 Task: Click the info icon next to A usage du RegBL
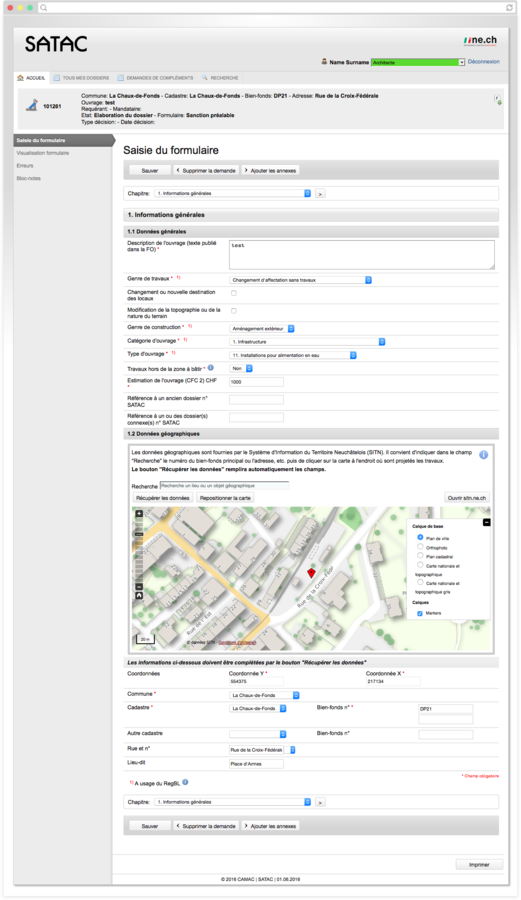185,782
